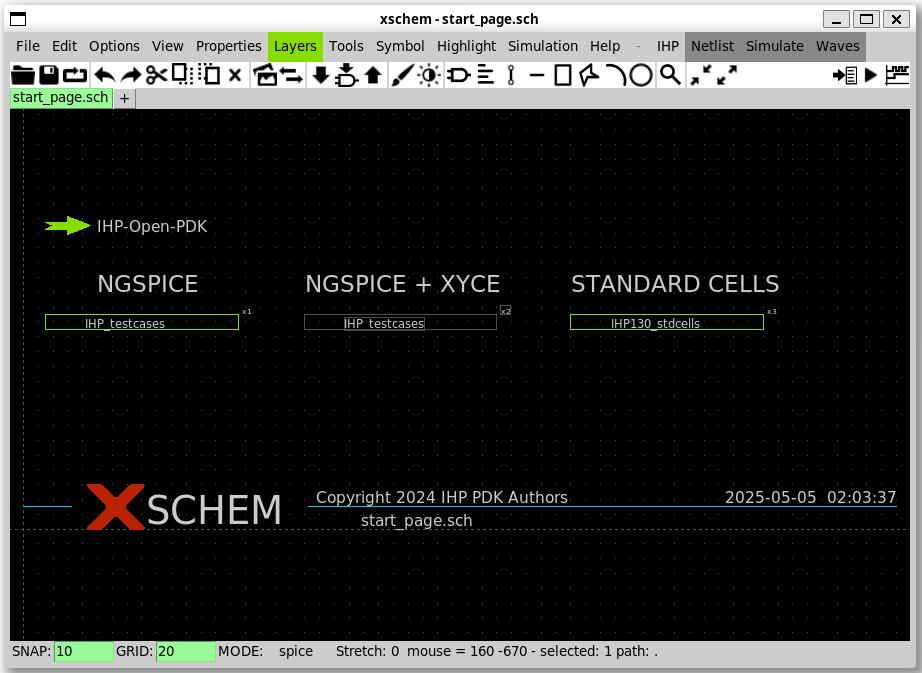Screen dimensions: 922x673
Task: Toggle the Netlist button
Action: tap(712, 46)
